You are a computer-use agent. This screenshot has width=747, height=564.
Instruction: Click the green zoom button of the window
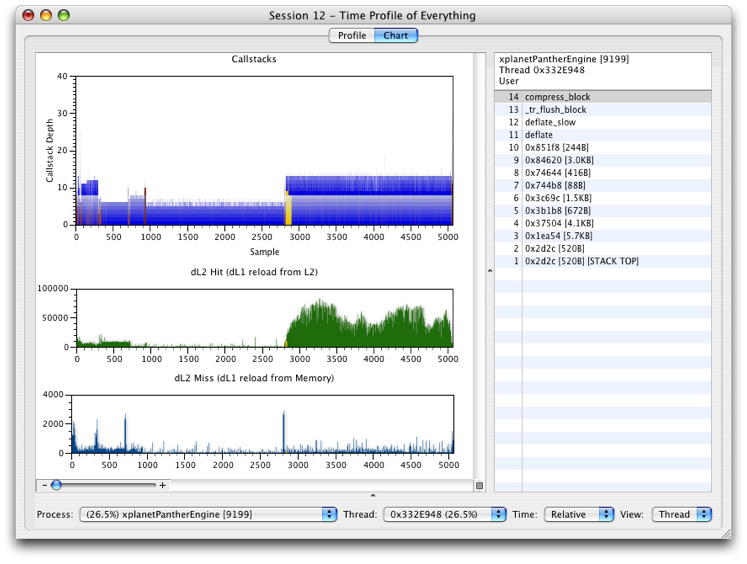tap(64, 16)
